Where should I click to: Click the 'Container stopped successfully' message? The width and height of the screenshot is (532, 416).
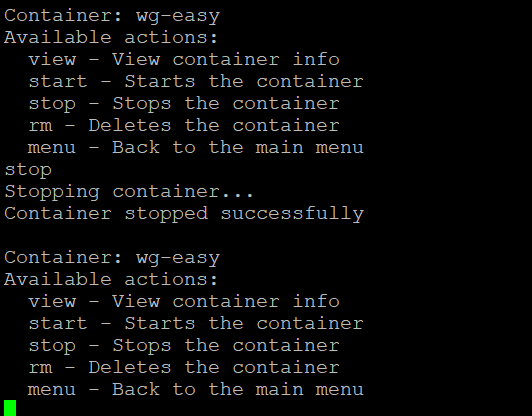[x=184, y=214]
